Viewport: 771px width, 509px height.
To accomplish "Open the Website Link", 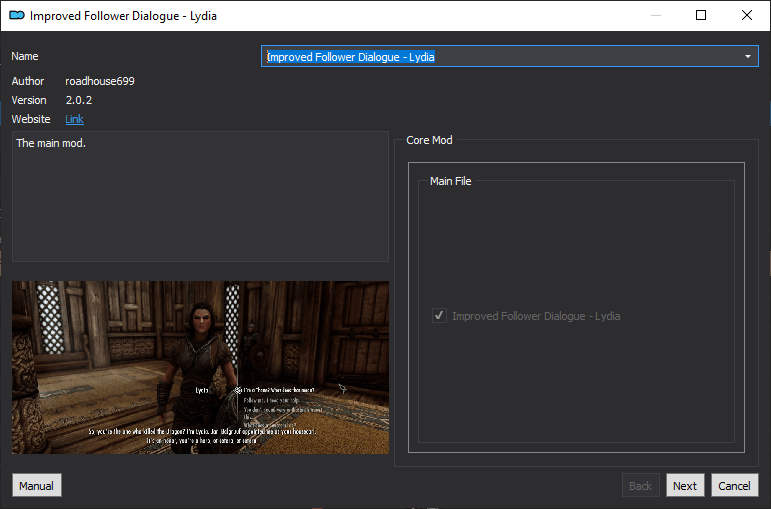I will (74, 119).
